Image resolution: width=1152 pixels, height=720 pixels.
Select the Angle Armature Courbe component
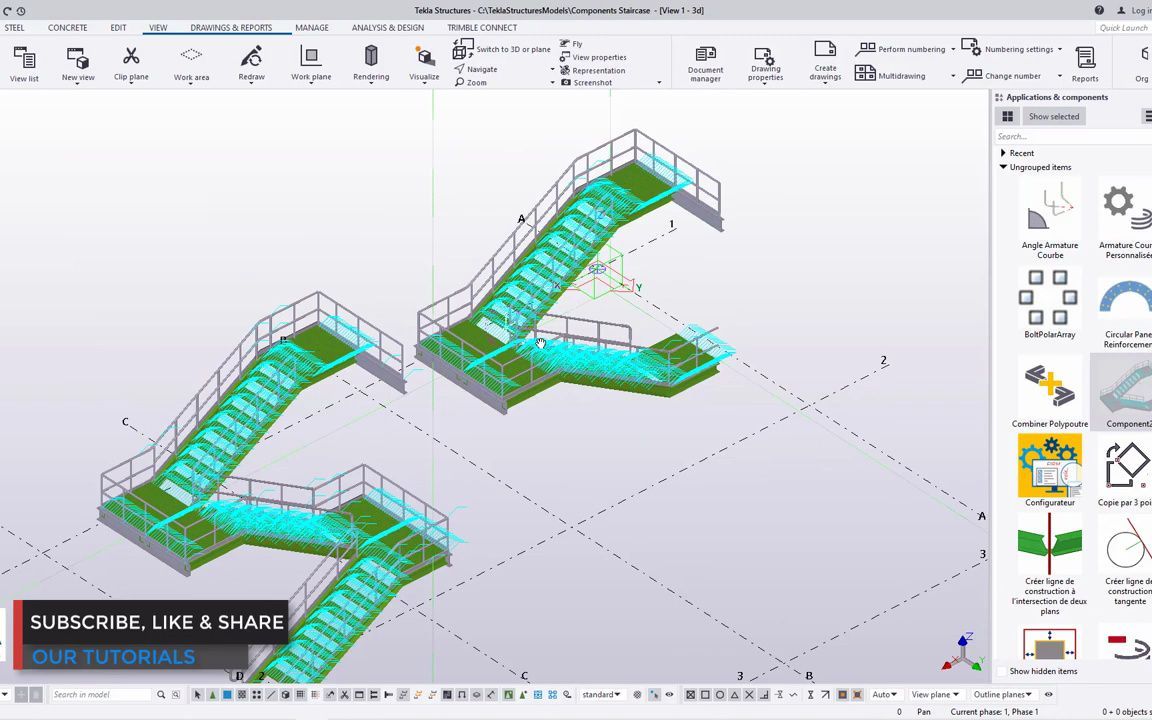pyautogui.click(x=1049, y=220)
